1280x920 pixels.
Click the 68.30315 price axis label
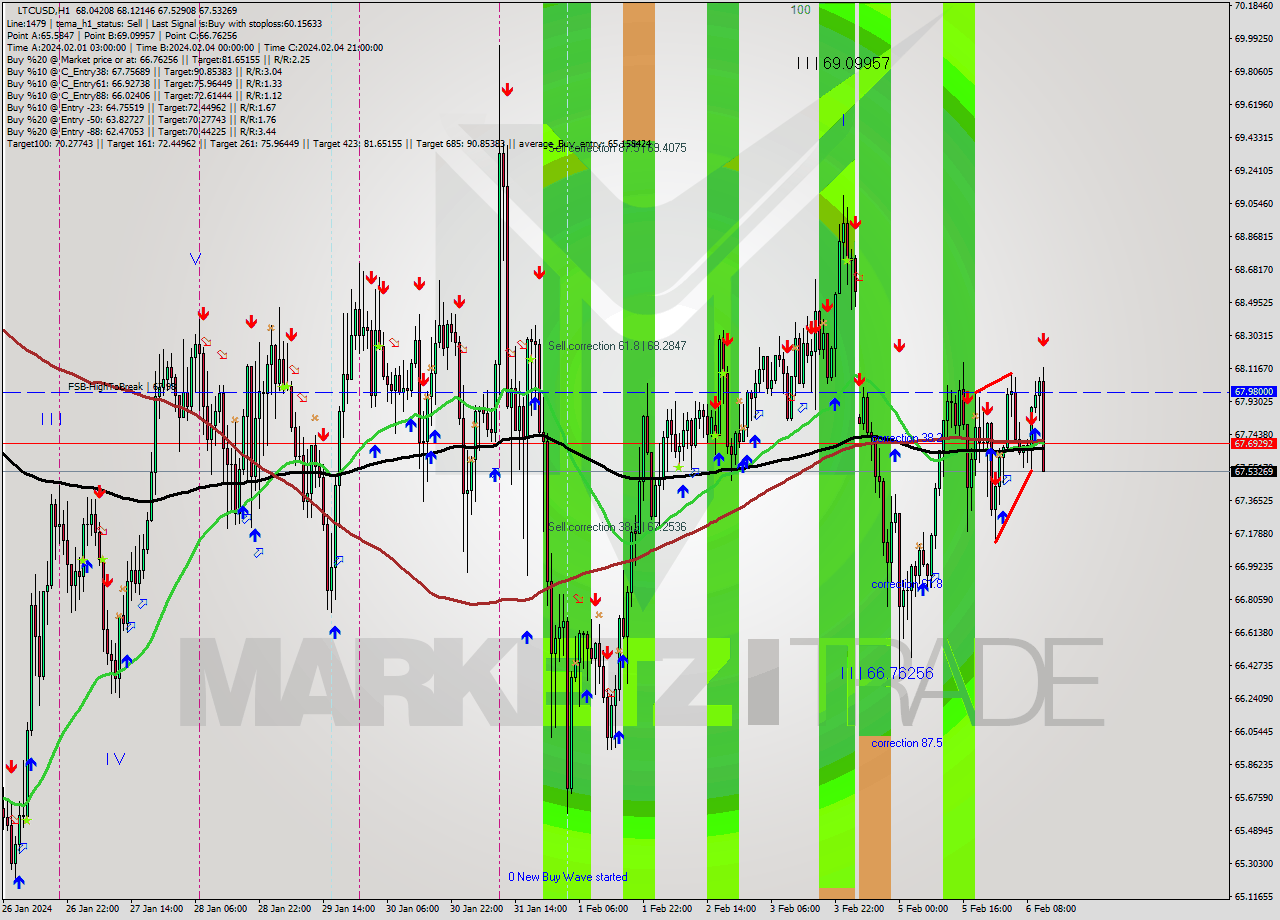1253,336
